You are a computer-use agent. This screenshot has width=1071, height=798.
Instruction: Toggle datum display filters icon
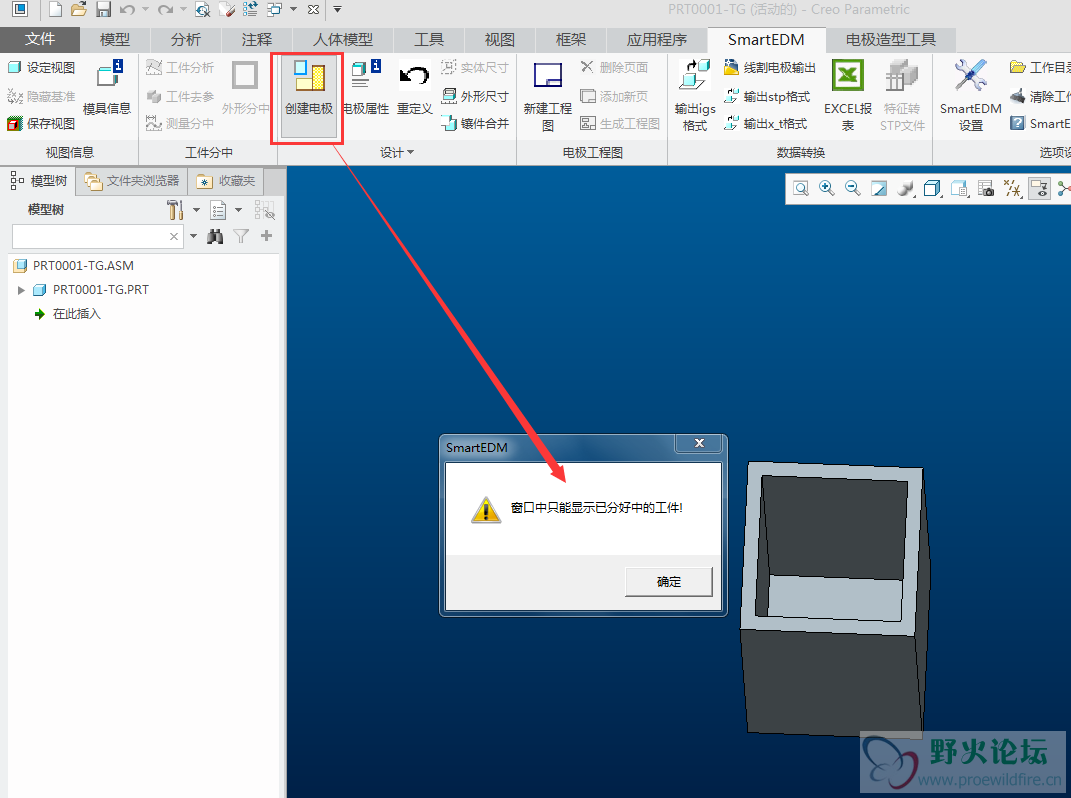coord(1012,188)
